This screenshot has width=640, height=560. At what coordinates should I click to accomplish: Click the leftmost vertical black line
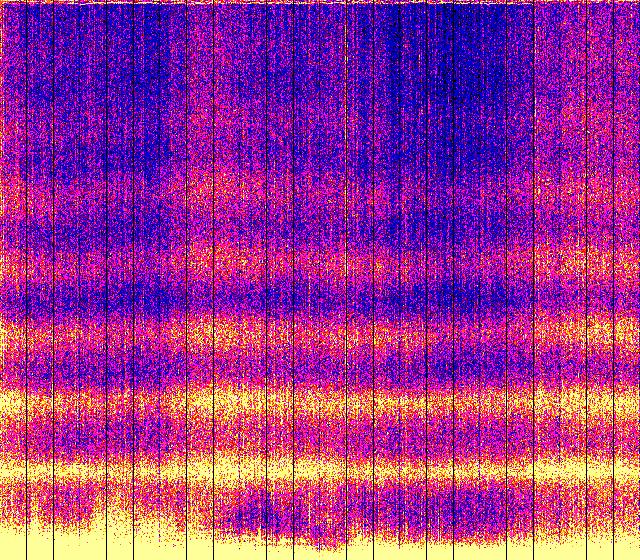tap(26, 280)
